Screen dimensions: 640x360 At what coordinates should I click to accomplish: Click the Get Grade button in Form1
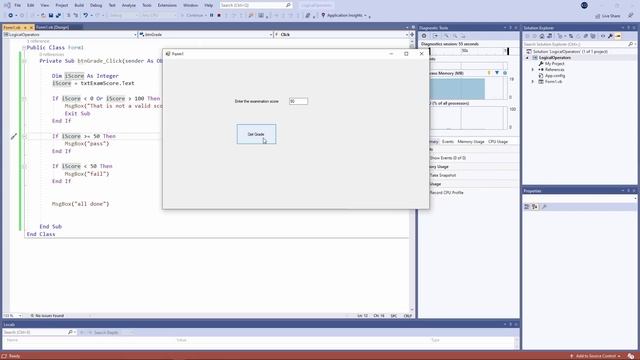(x=256, y=134)
